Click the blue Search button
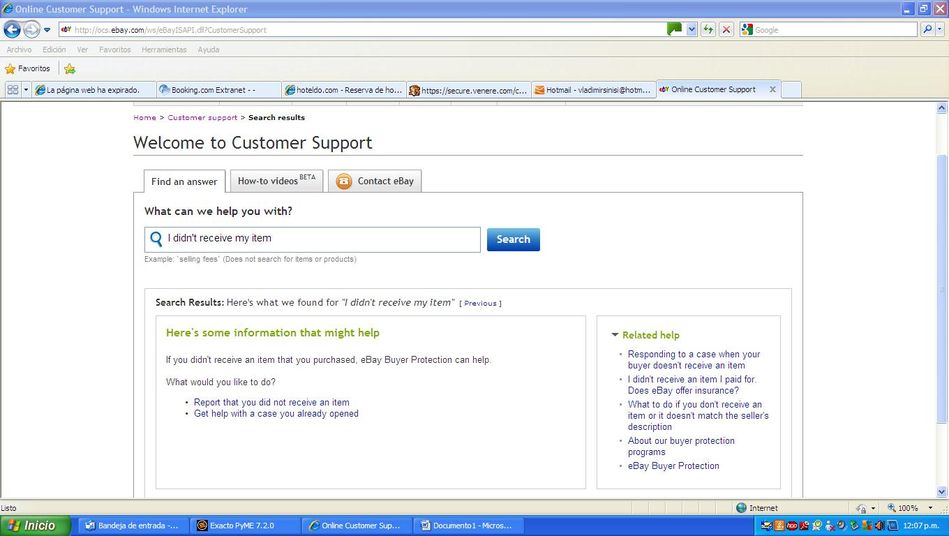The height and width of the screenshot is (536, 949). tap(513, 239)
